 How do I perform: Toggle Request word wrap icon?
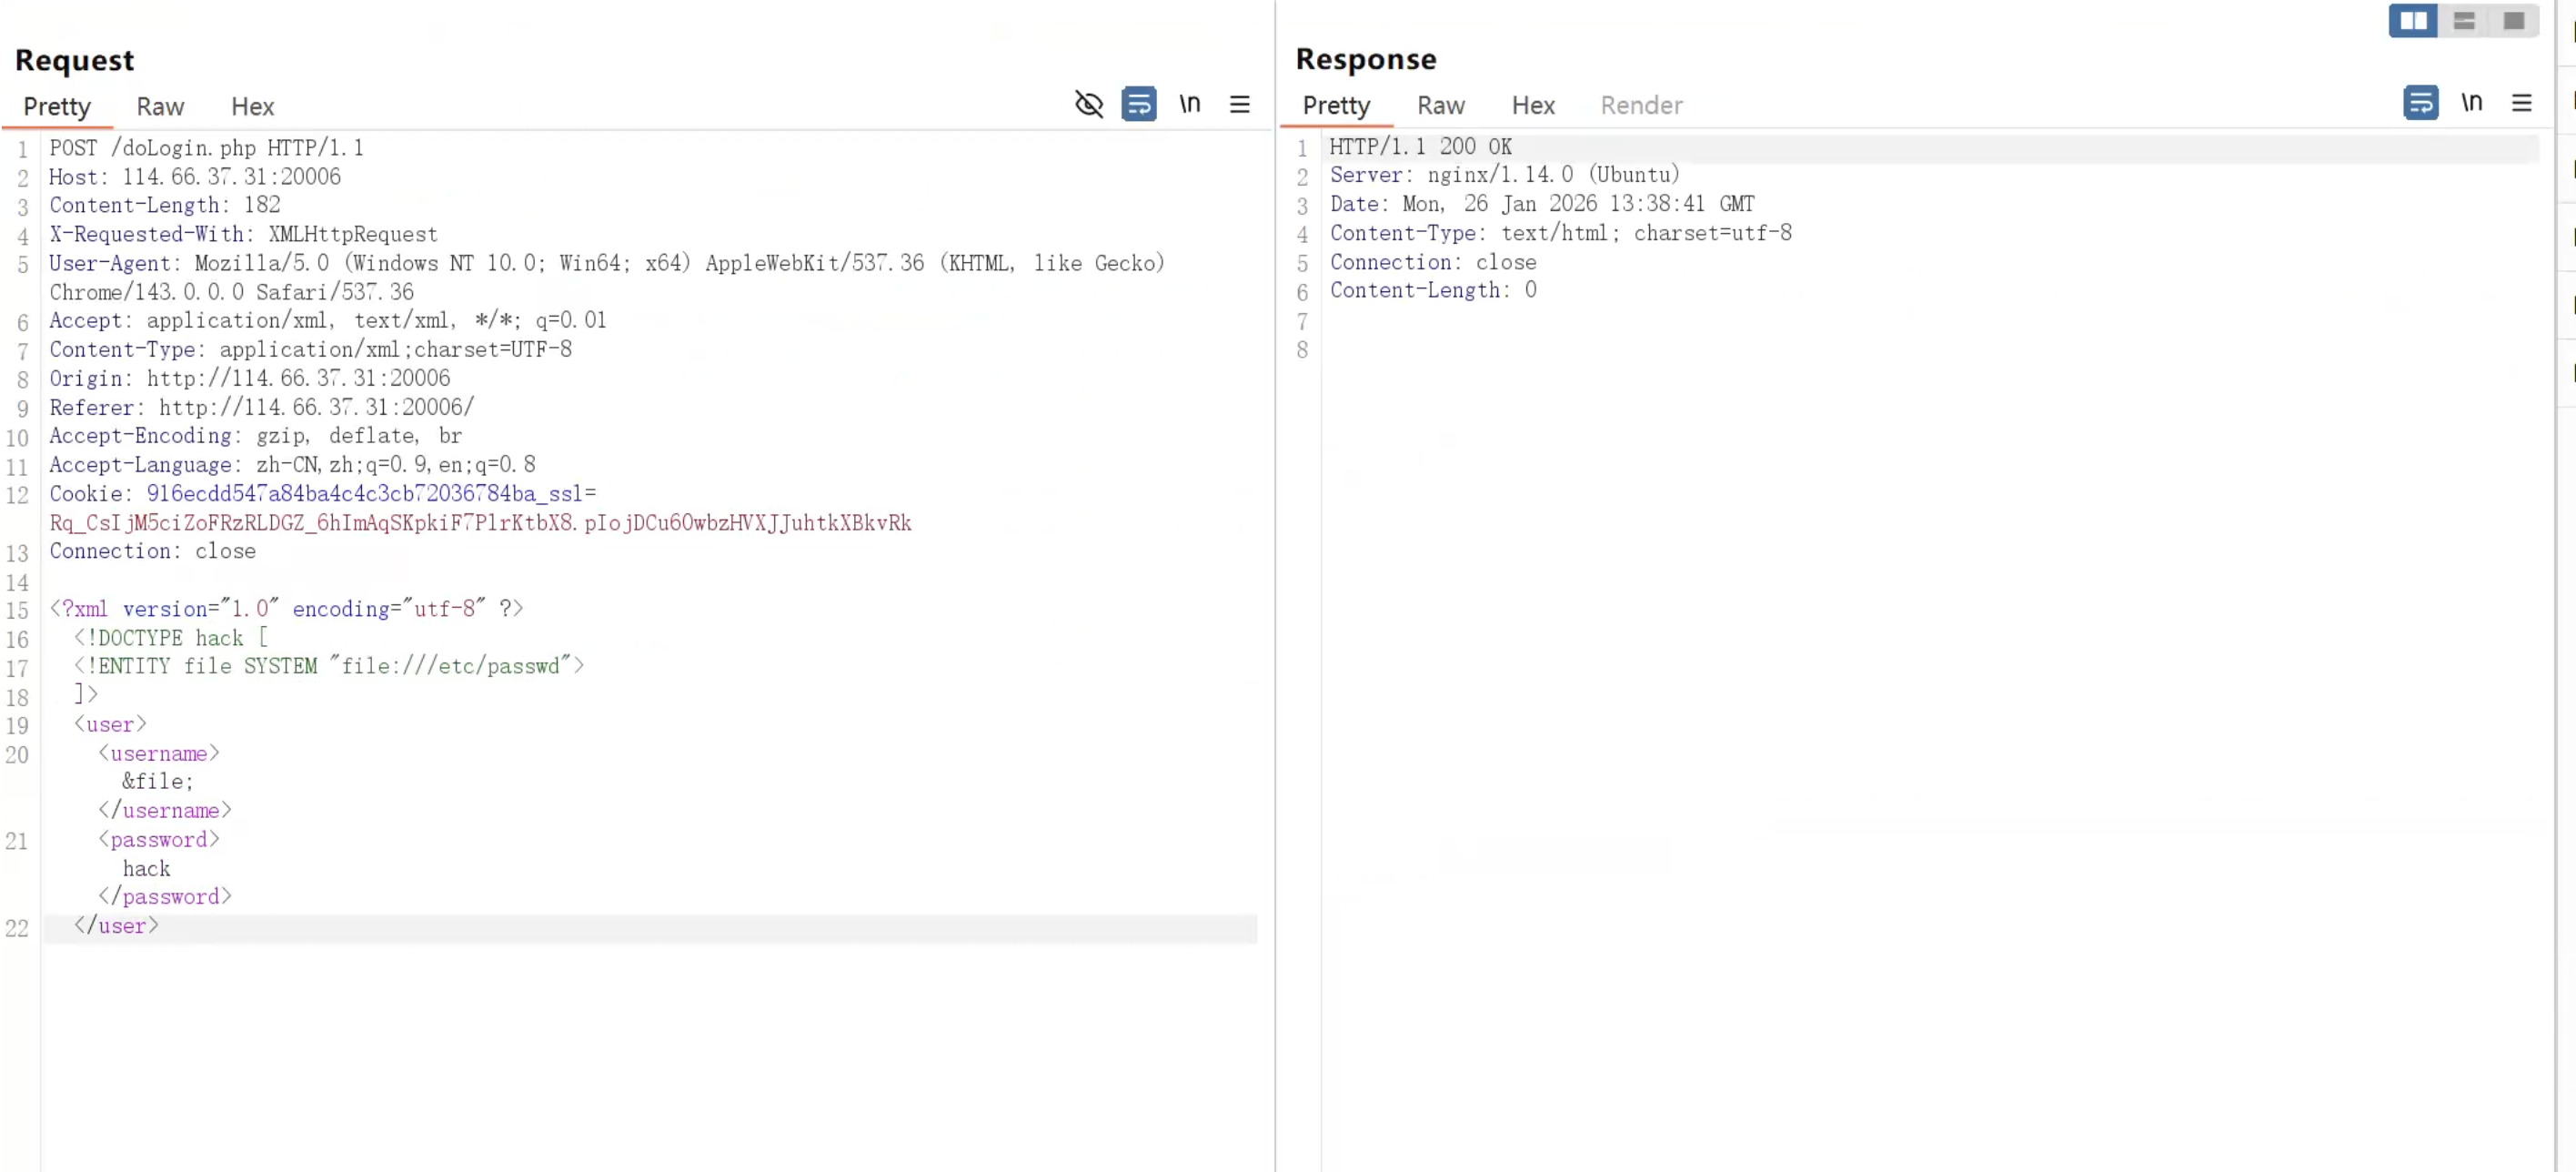[x=1138, y=104]
